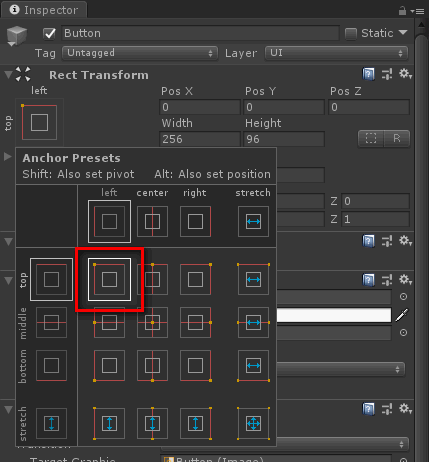
Task: Open Rect Transform gear settings menu
Action: coord(405,74)
